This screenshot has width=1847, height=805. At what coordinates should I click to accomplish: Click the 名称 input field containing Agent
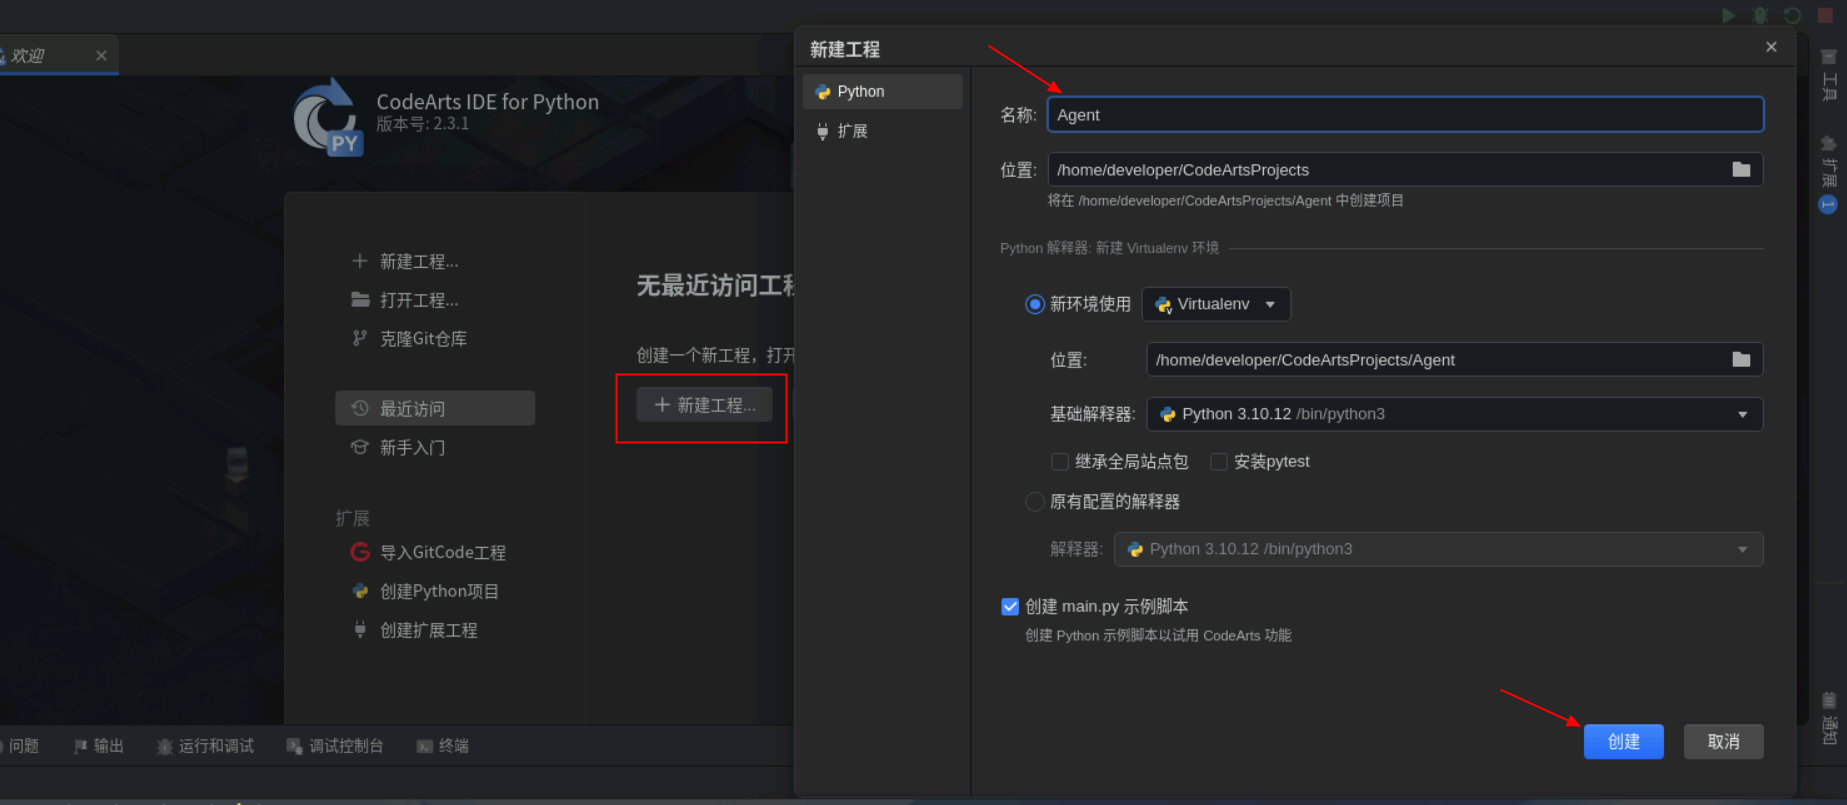point(1405,115)
